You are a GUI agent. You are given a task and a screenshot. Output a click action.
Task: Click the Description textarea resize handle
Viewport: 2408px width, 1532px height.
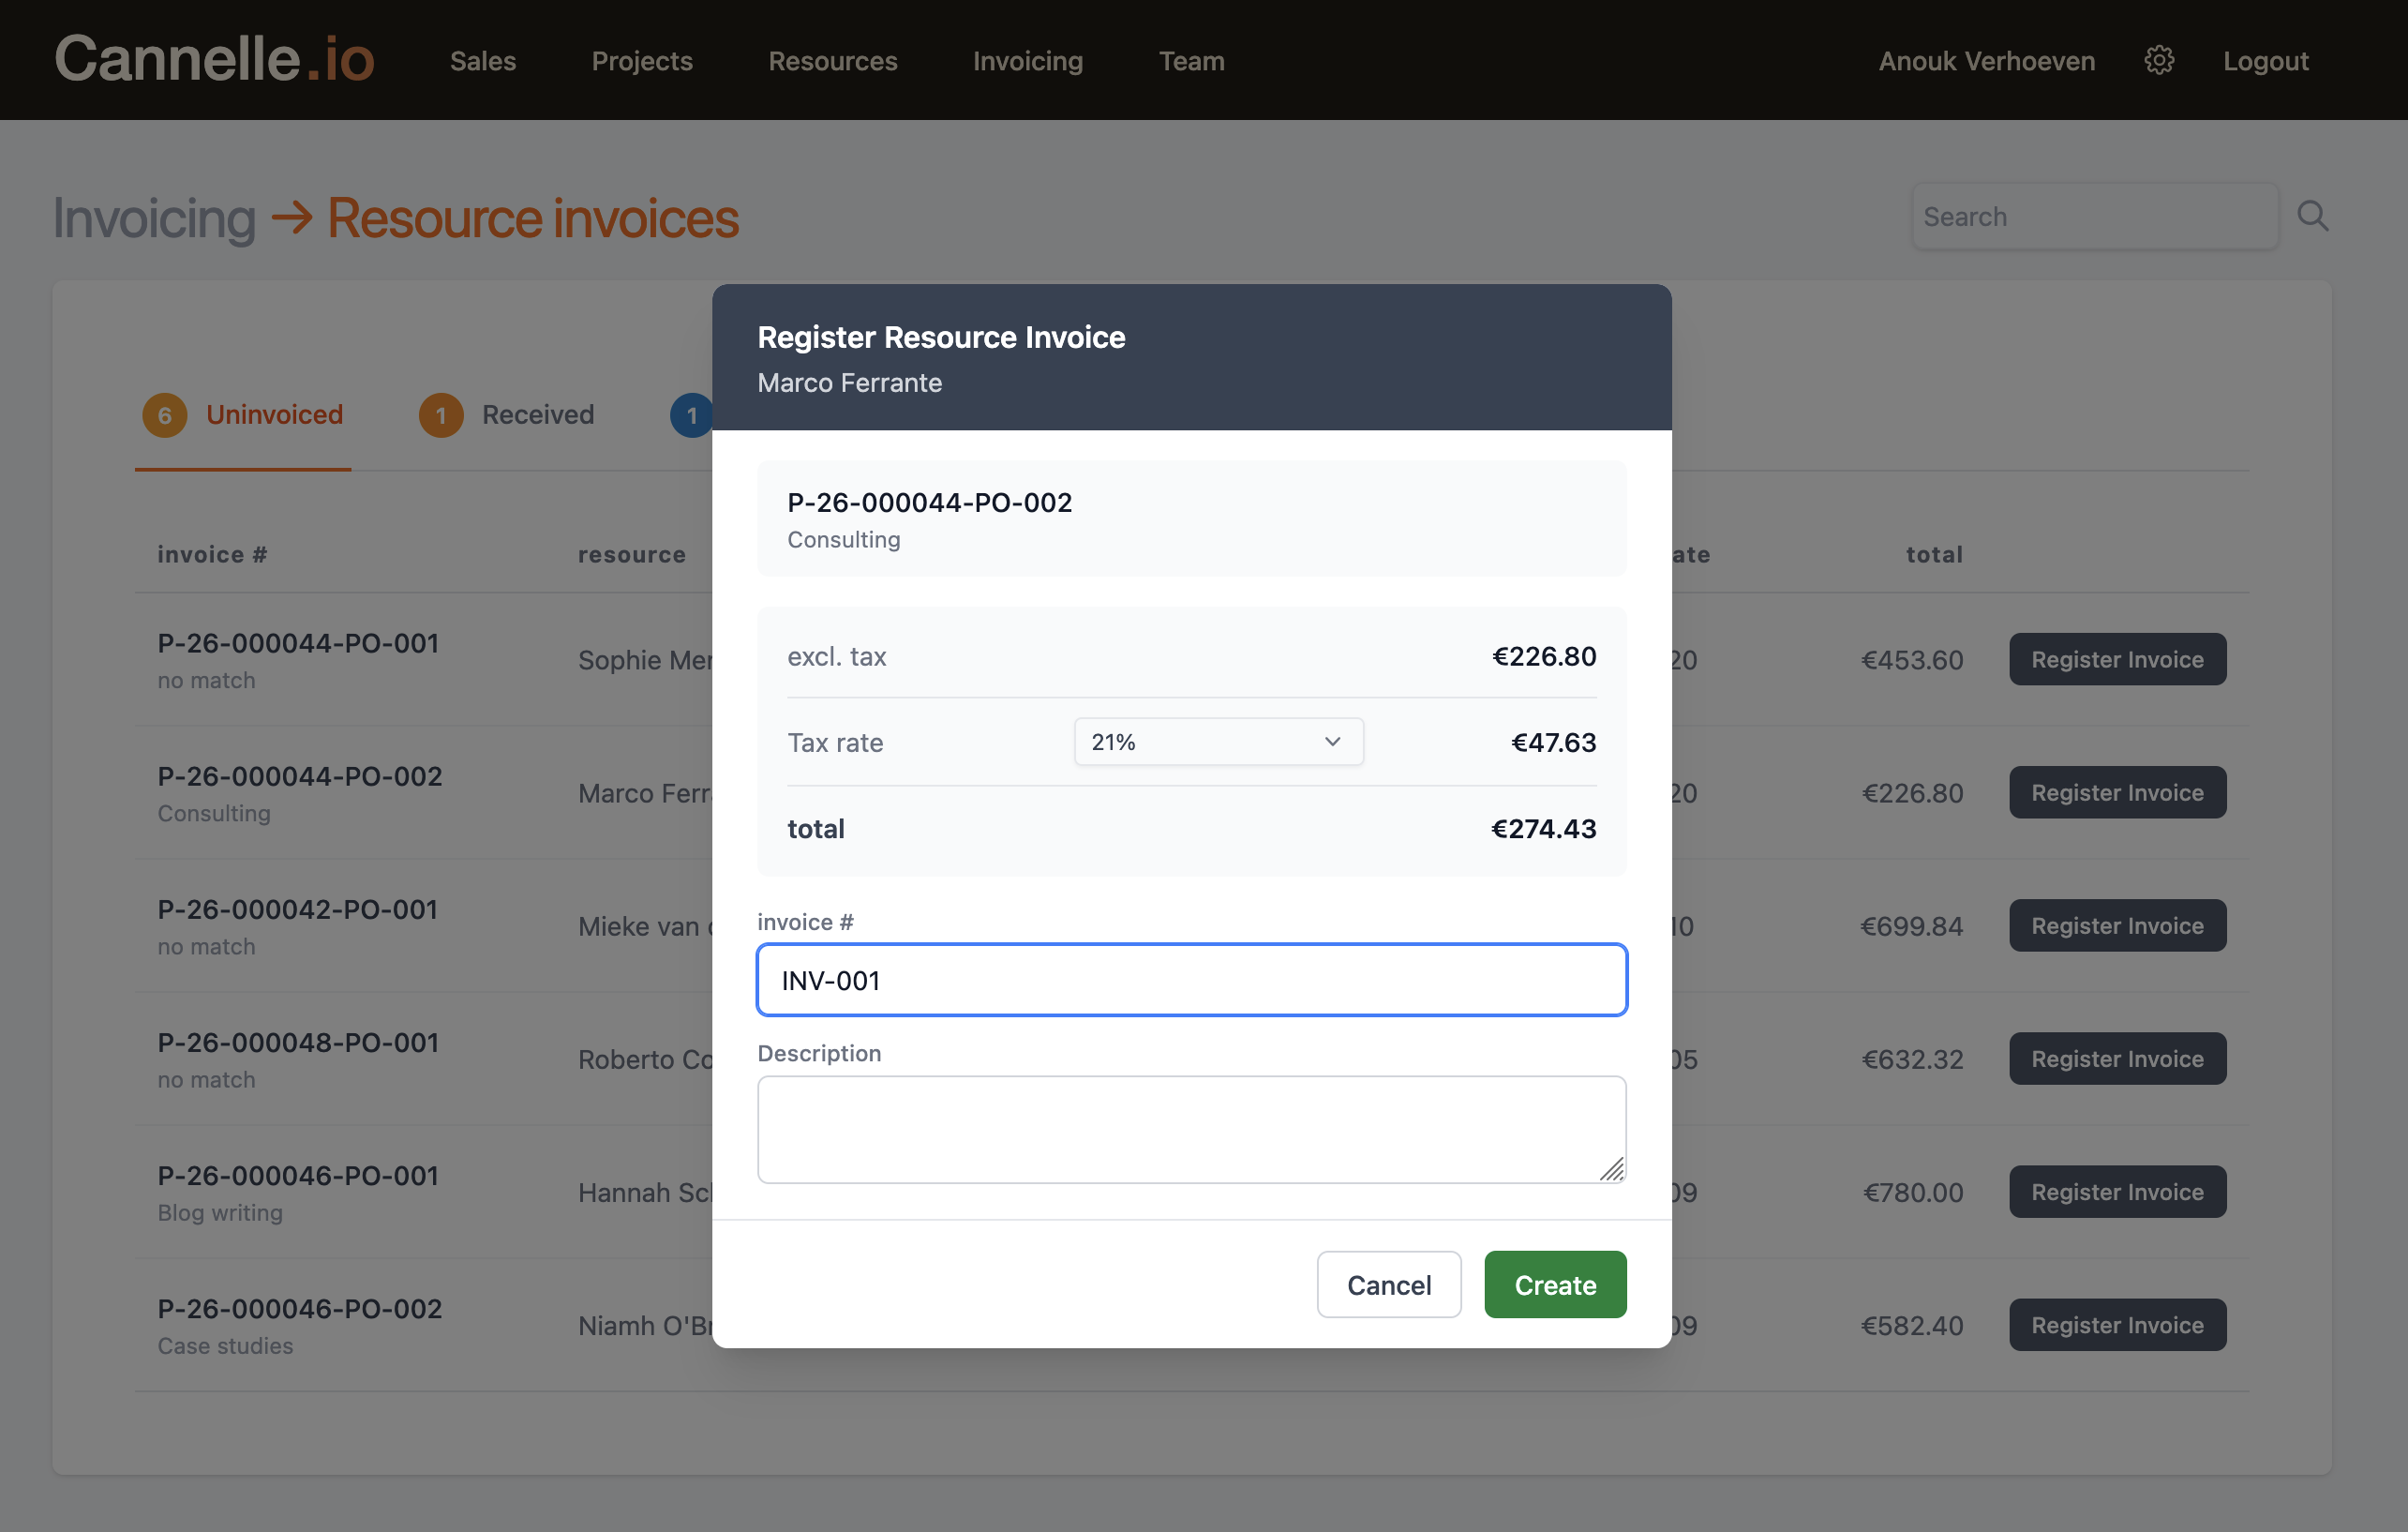(1611, 1169)
